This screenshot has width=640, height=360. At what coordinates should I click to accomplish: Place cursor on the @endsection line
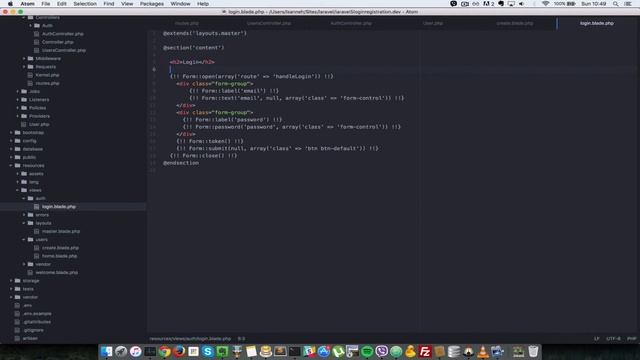point(181,163)
